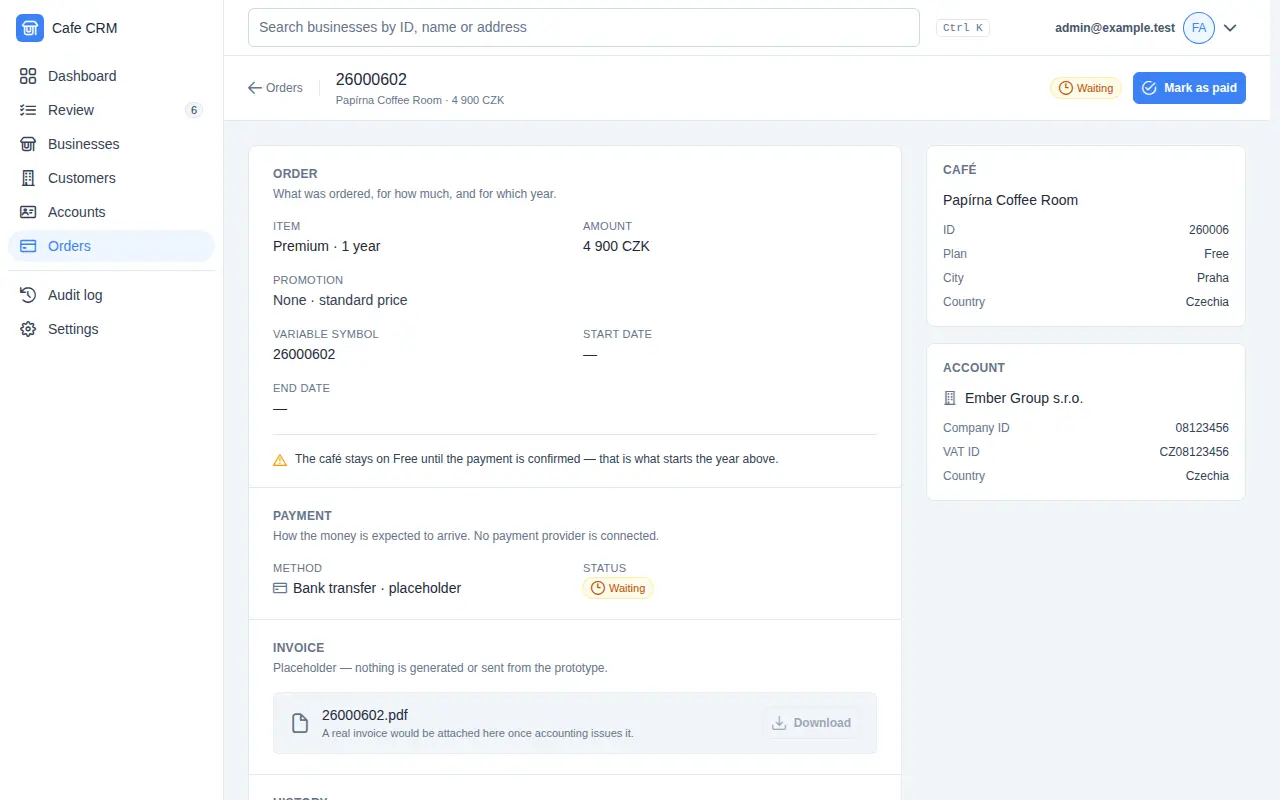Click the Review count badge 6
This screenshot has height=800, width=1280.
tap(194, 110)
